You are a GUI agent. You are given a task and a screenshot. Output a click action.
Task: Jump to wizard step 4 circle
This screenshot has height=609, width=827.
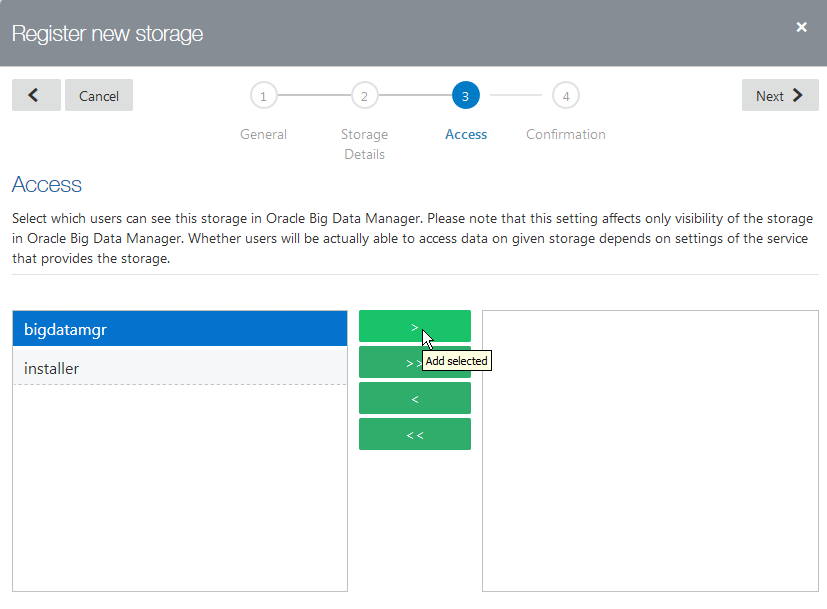point(566,95)
